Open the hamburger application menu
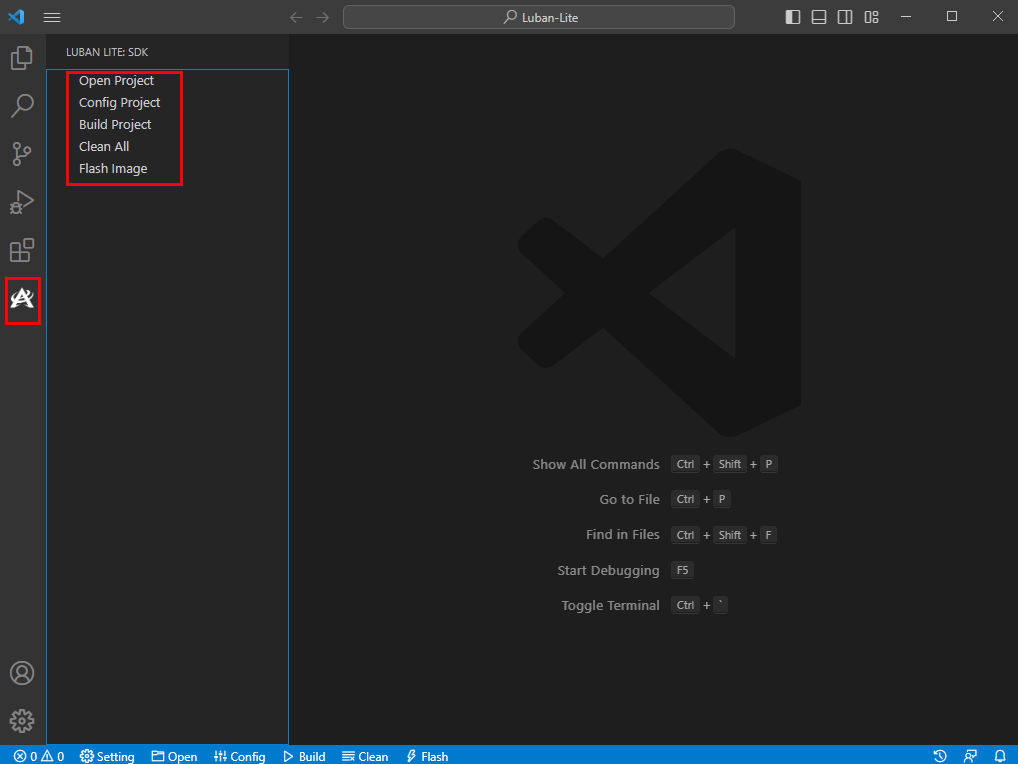 click(x=52, y=17)
